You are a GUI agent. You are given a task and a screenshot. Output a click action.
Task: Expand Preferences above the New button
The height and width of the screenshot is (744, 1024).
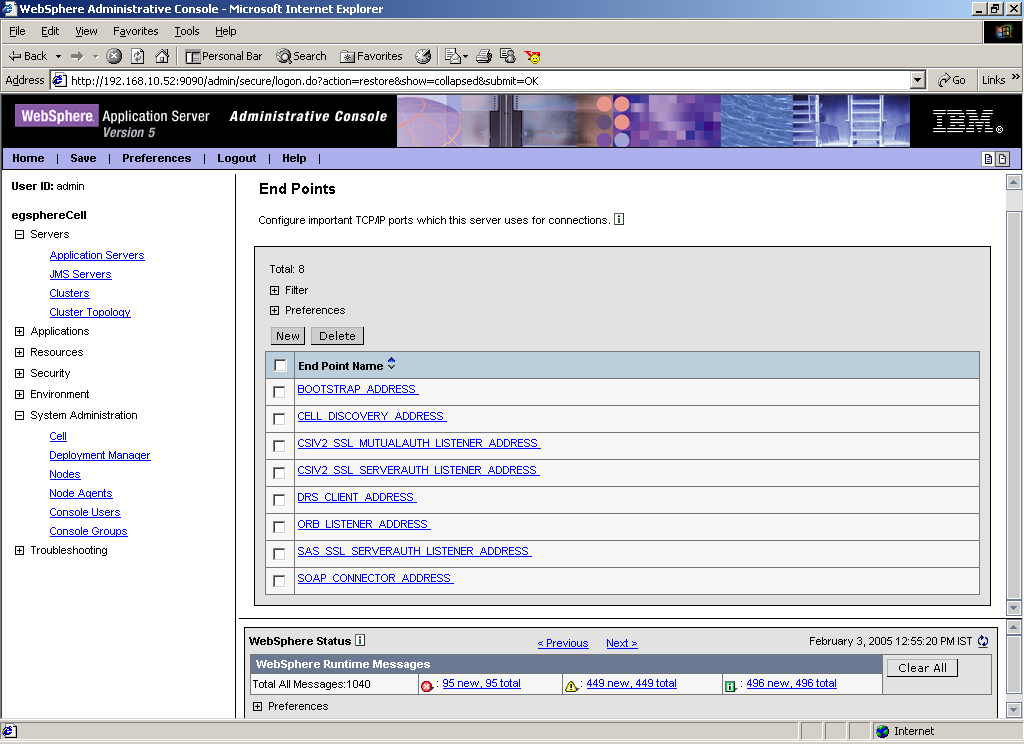pyautogui.click(x=274, y=311)
